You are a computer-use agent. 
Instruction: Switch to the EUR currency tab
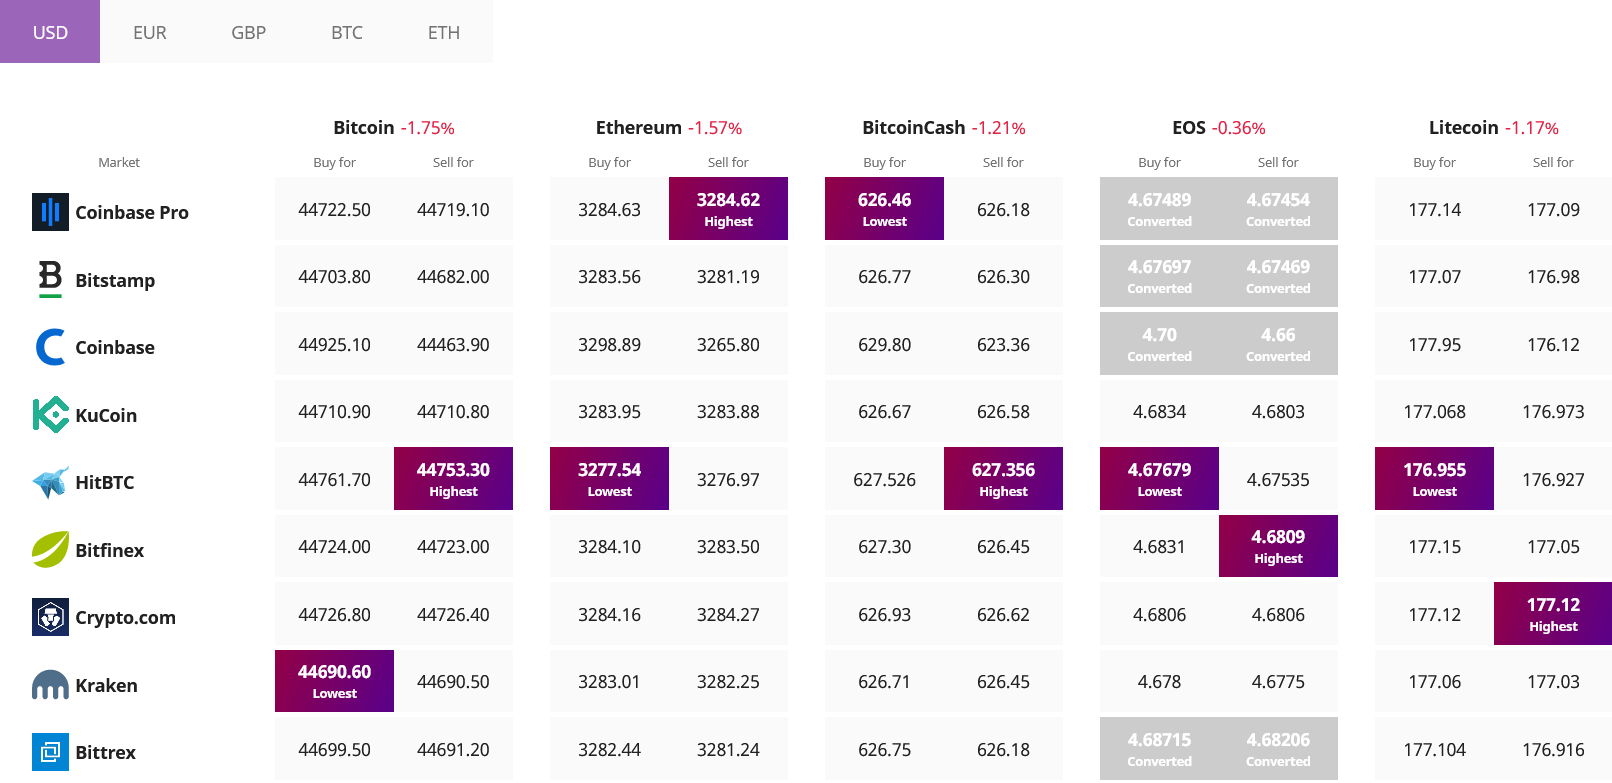[x=150, y=32]
